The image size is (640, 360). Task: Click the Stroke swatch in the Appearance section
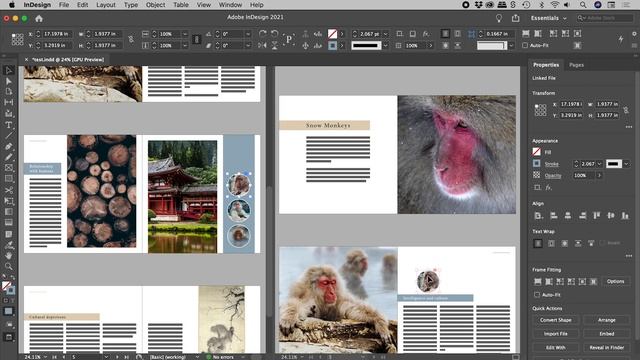537,164
